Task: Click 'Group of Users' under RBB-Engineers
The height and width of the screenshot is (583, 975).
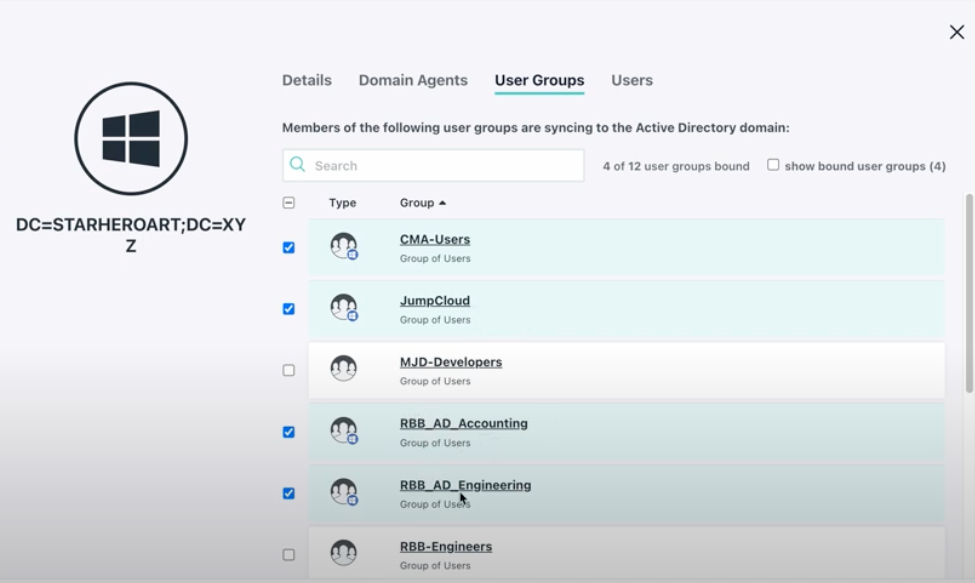Action: (435, 566)
